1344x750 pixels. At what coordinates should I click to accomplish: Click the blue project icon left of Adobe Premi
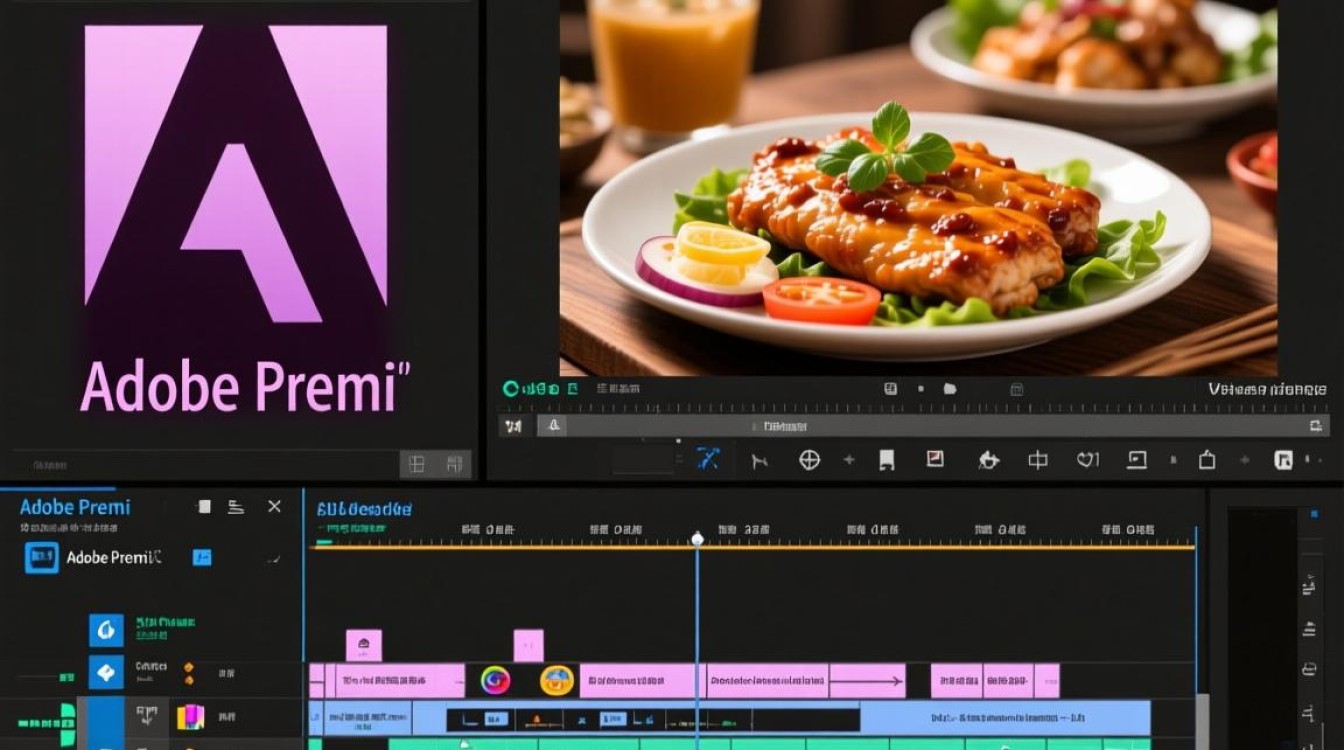click(x=42, y=558)
